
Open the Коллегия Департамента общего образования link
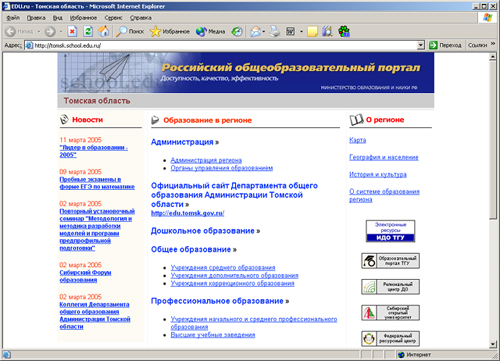click(95, 315)
